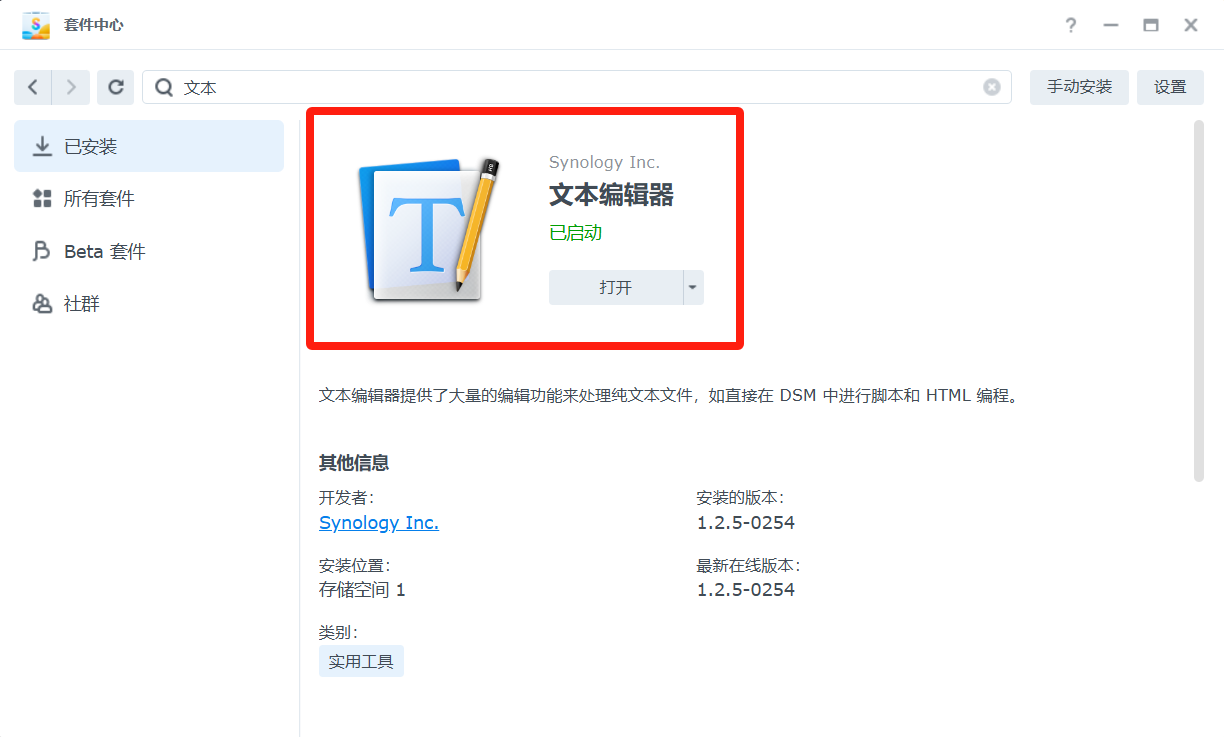1224x737 pixels.
Task: Go forward with the right arrow button
Action: 71,87
